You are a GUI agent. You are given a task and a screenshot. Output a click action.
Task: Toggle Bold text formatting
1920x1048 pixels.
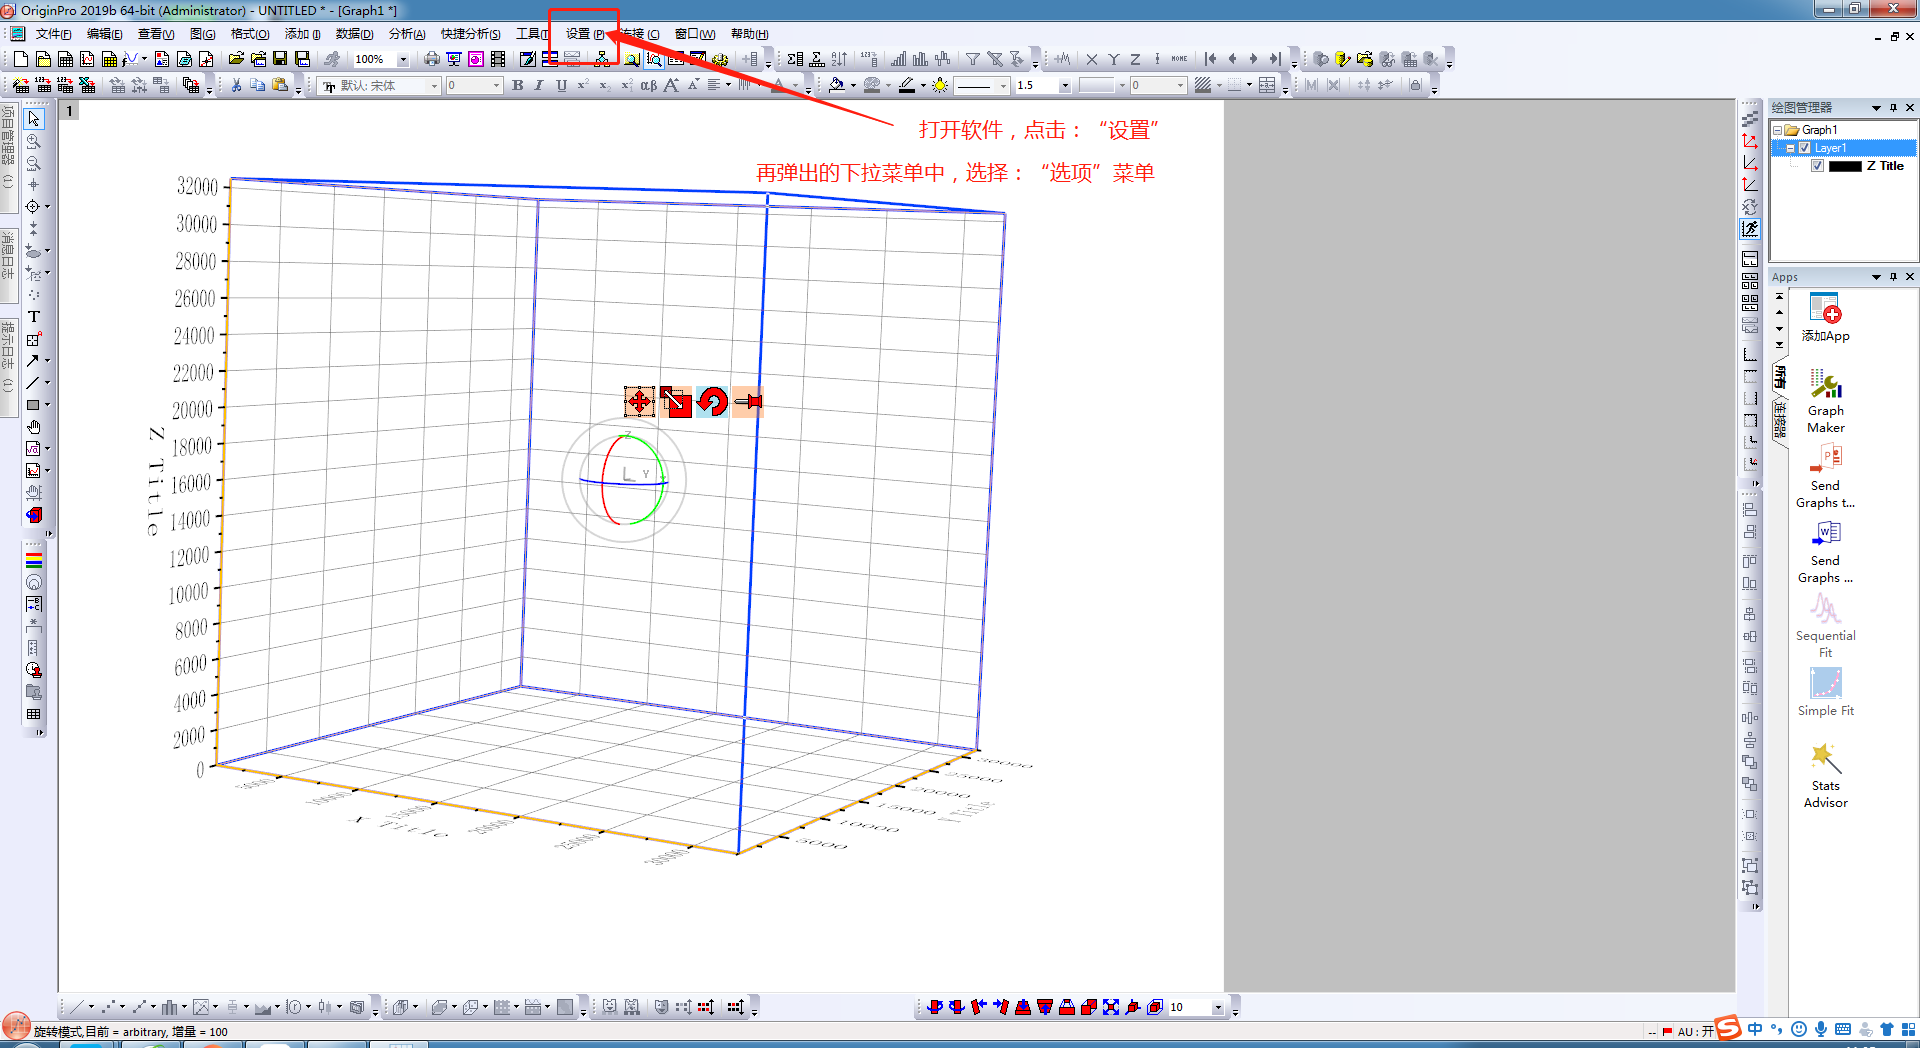(518, 86)
